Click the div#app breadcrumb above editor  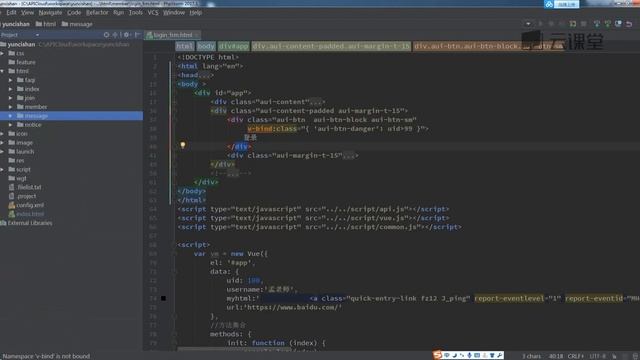(233, 47)
